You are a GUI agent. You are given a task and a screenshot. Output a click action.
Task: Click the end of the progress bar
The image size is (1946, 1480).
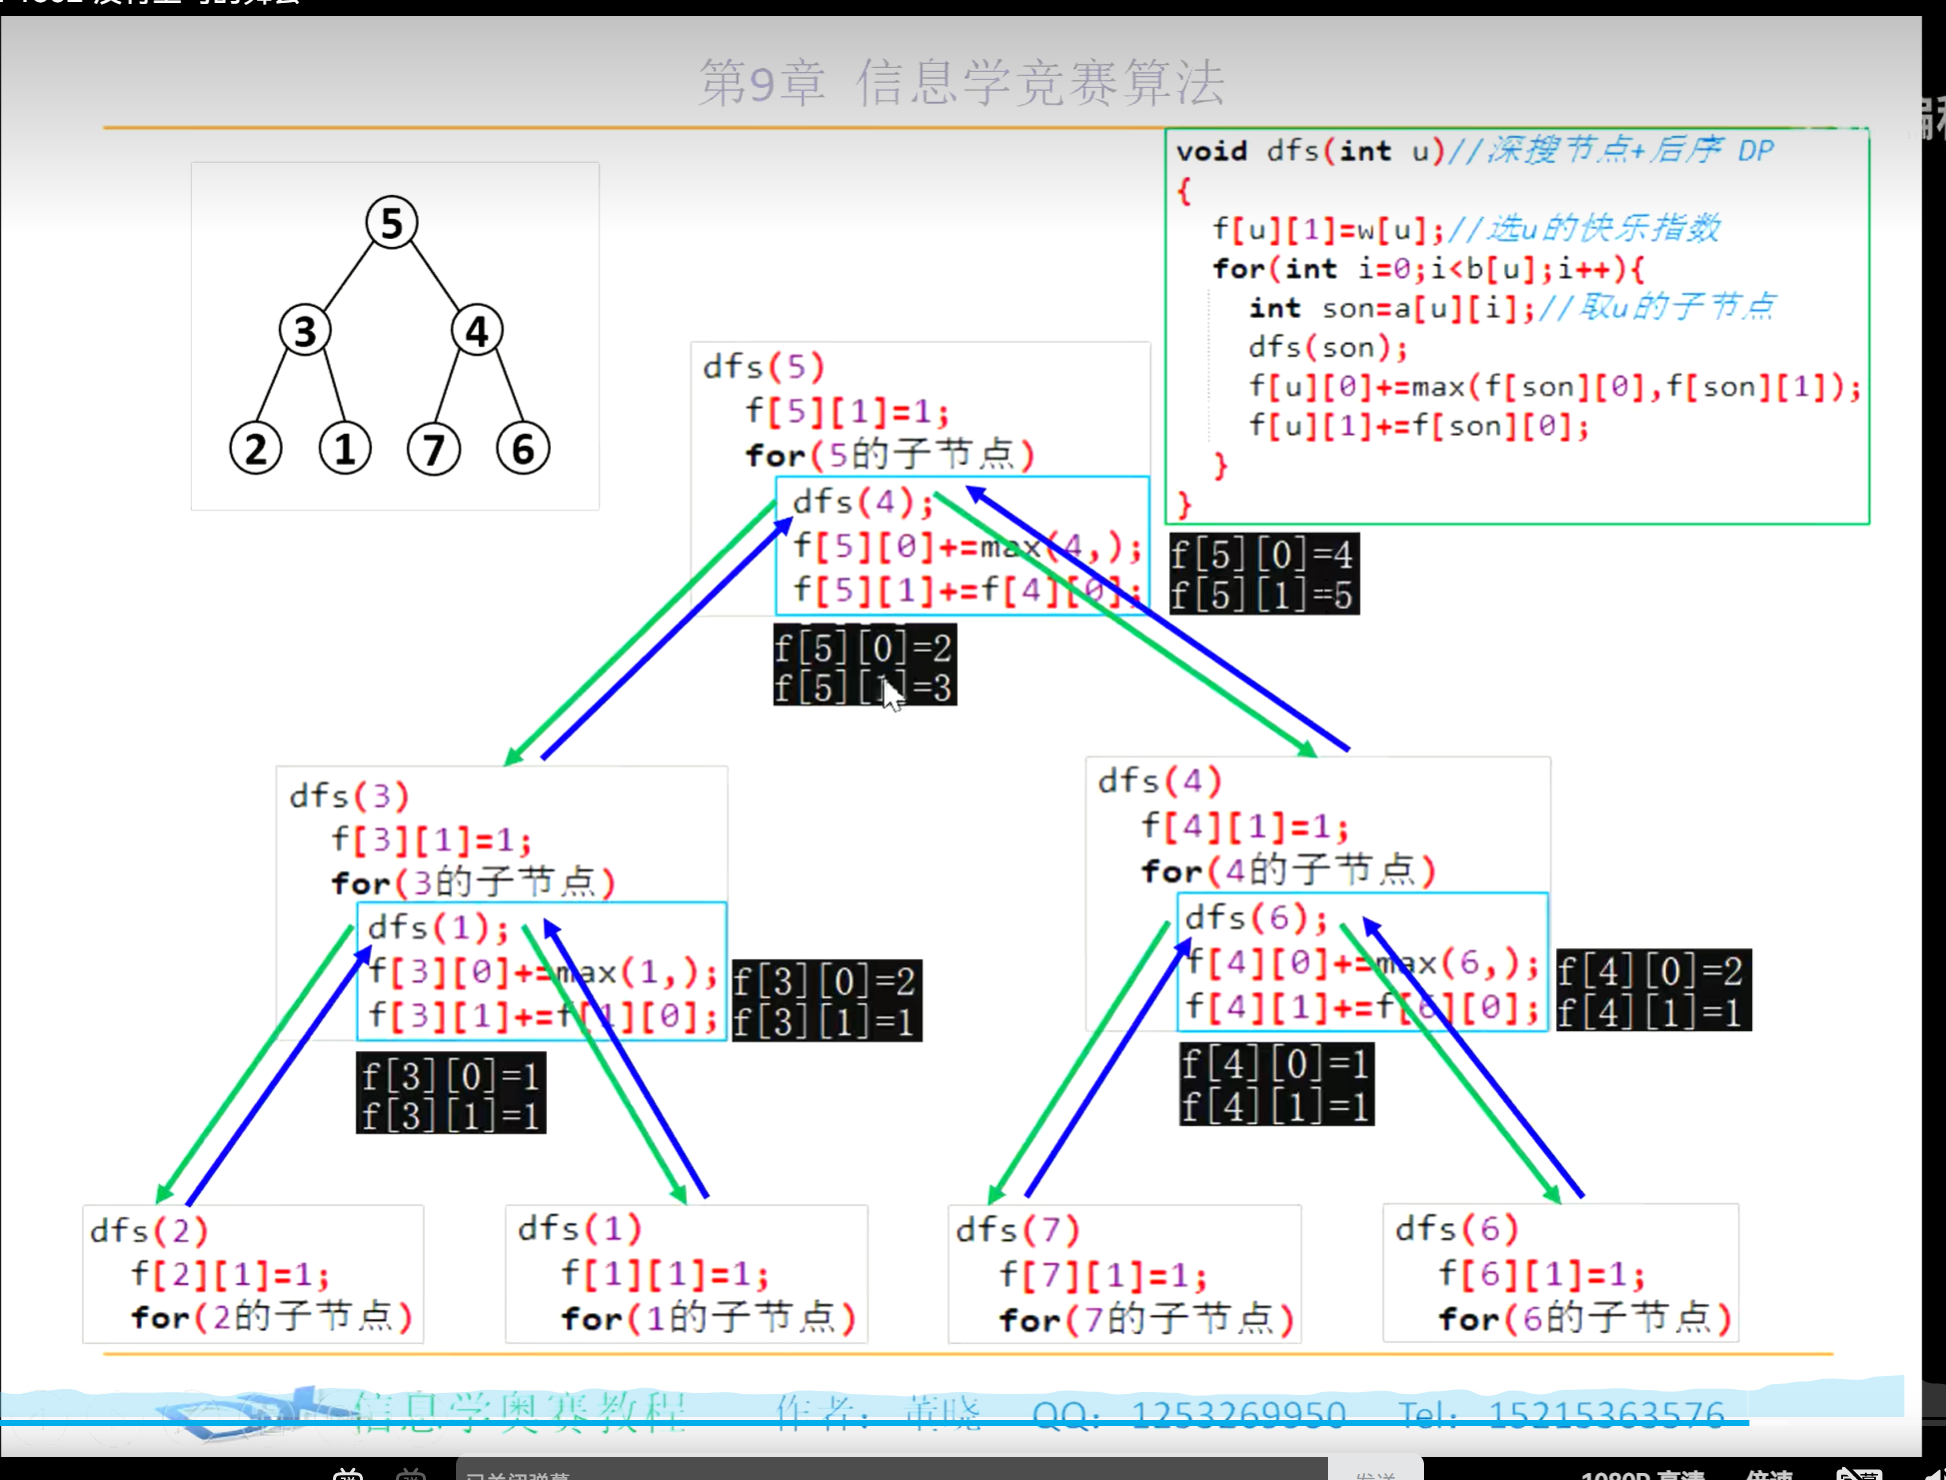click(1745, 1422)
